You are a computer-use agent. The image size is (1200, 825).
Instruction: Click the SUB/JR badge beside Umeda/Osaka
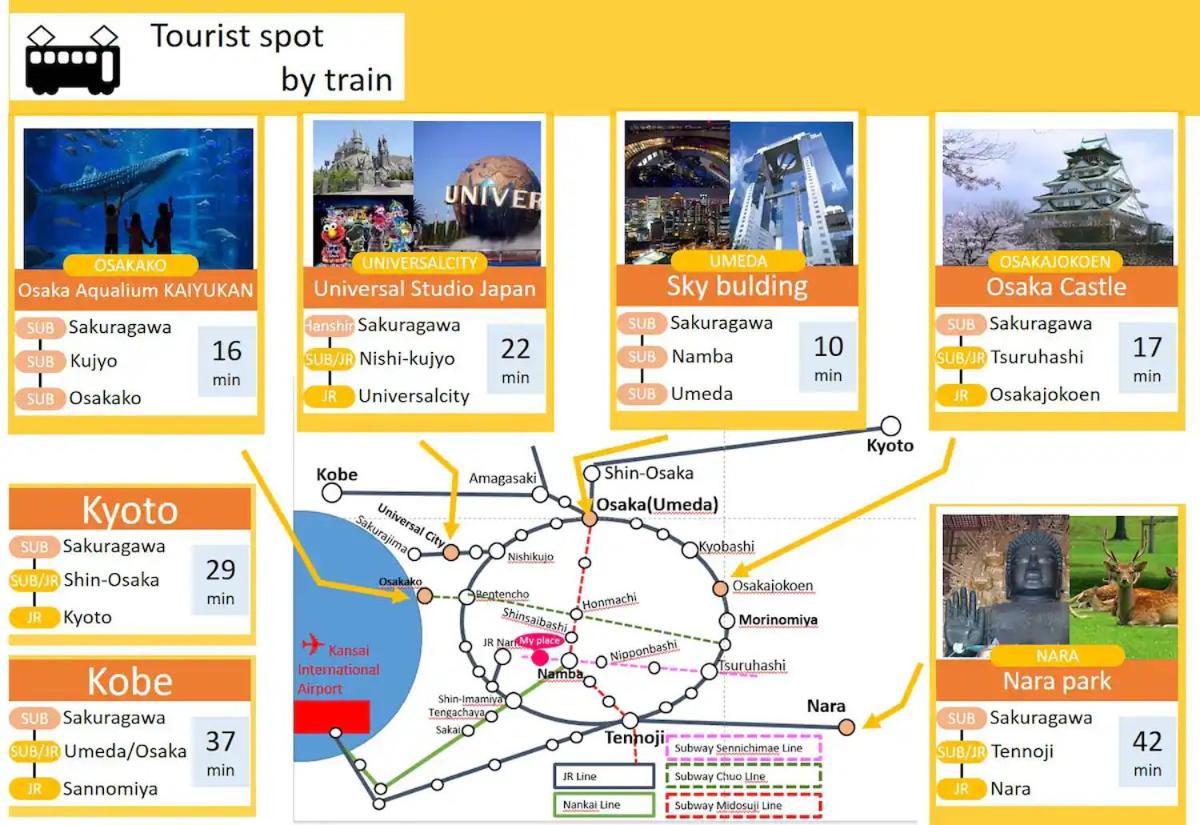pyautogui.click(x=35, y=751)
